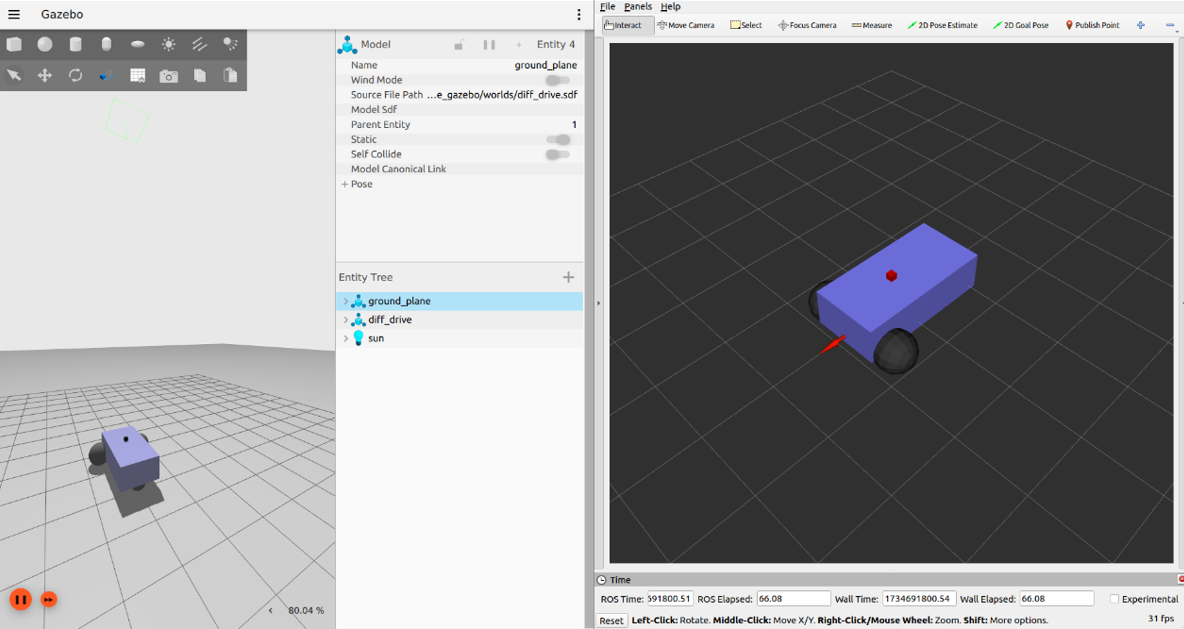The image size is (1184, 629).
Task: Click RViz Measure tool
Action: (x=871, y=25)
